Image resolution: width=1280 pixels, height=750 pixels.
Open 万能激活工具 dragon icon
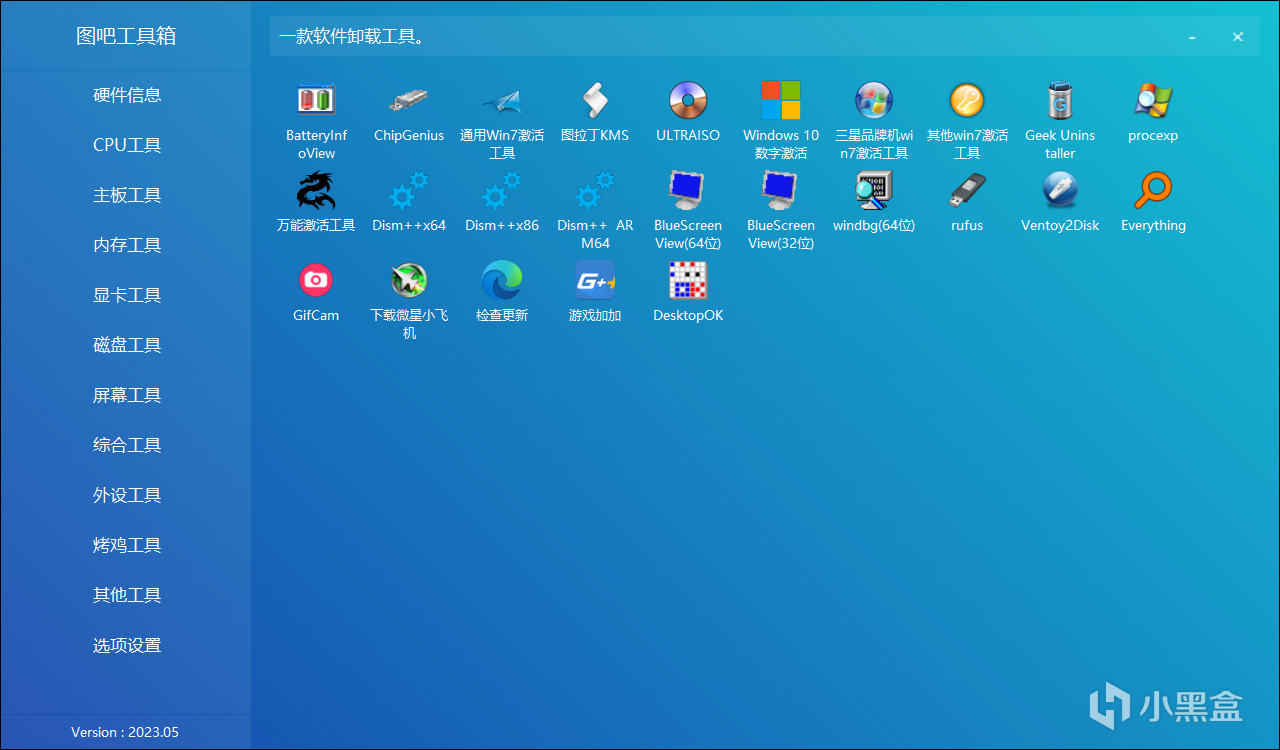316,190
